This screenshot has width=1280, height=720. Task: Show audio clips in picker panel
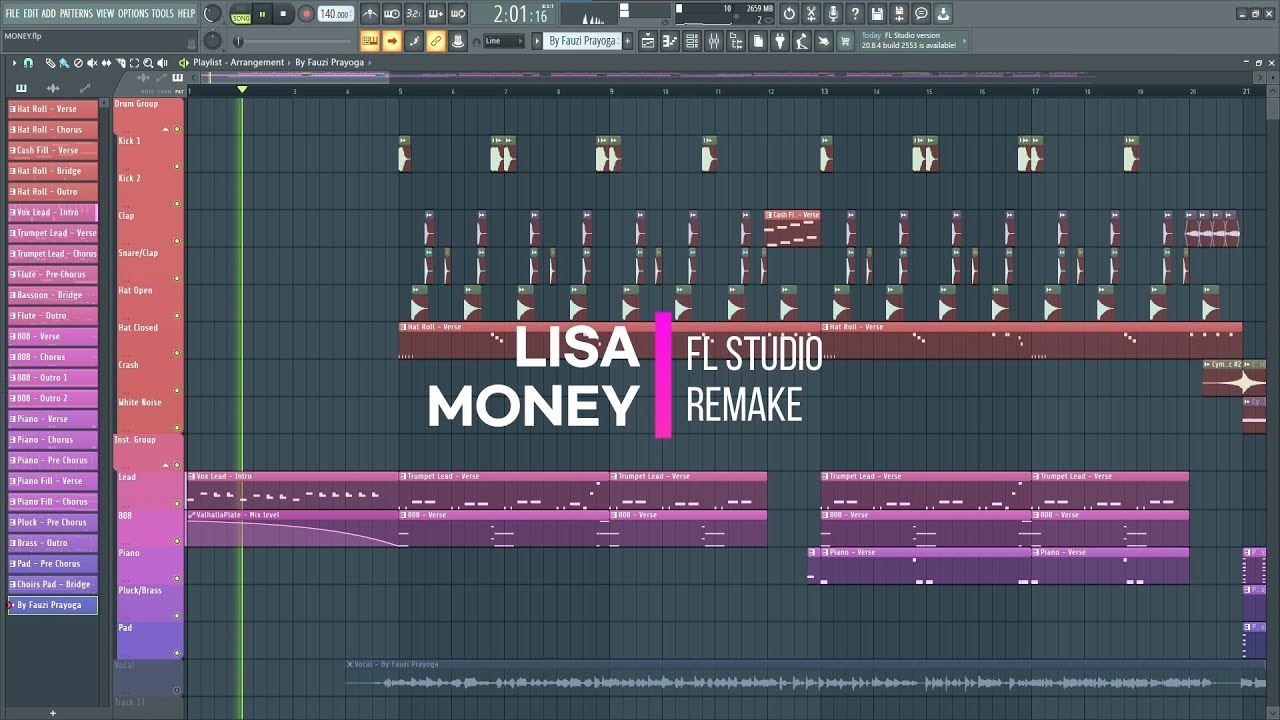[x=53, y=88]
